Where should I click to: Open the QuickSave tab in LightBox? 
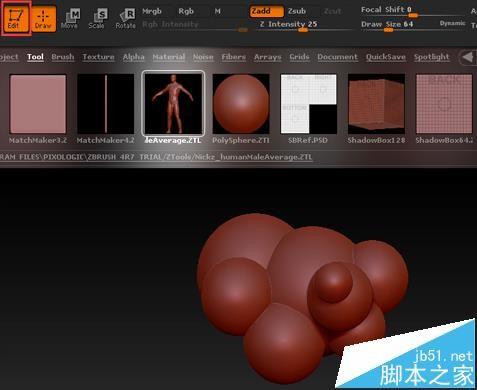[x=386, y=57]
